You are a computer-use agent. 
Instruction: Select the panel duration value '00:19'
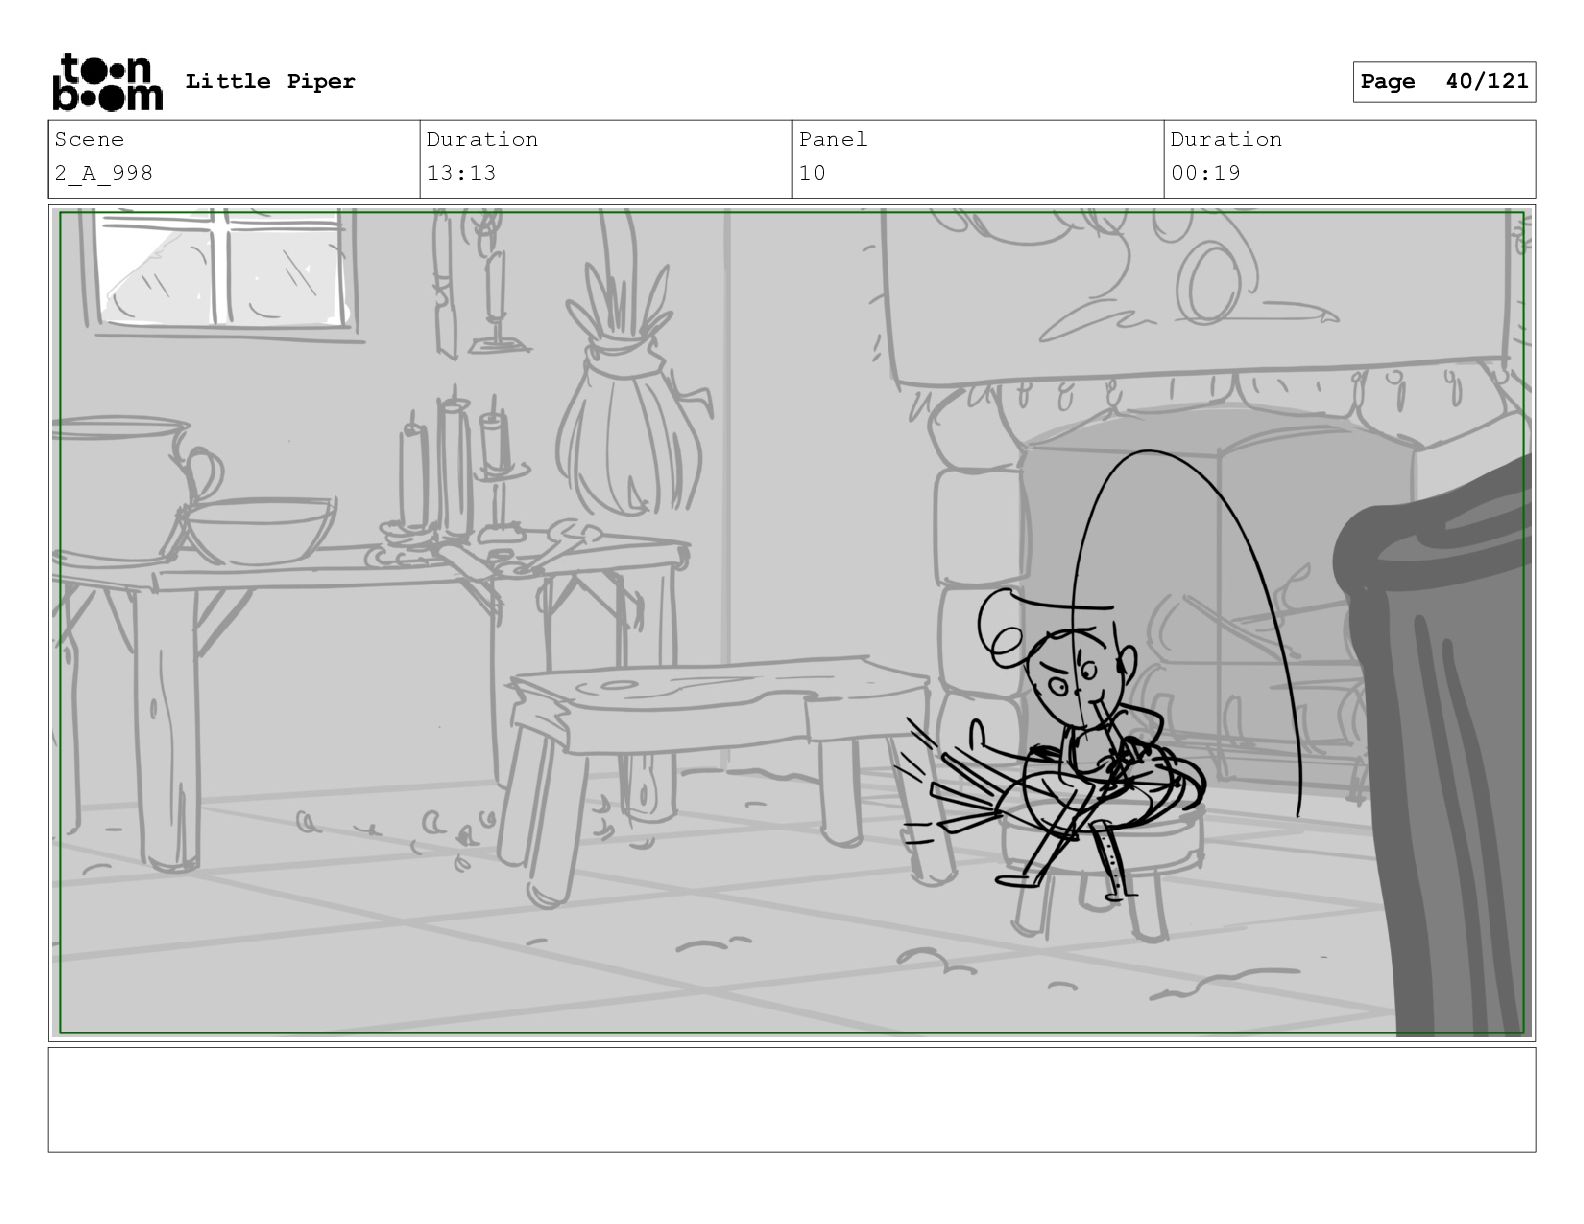tap(1205, 173)
